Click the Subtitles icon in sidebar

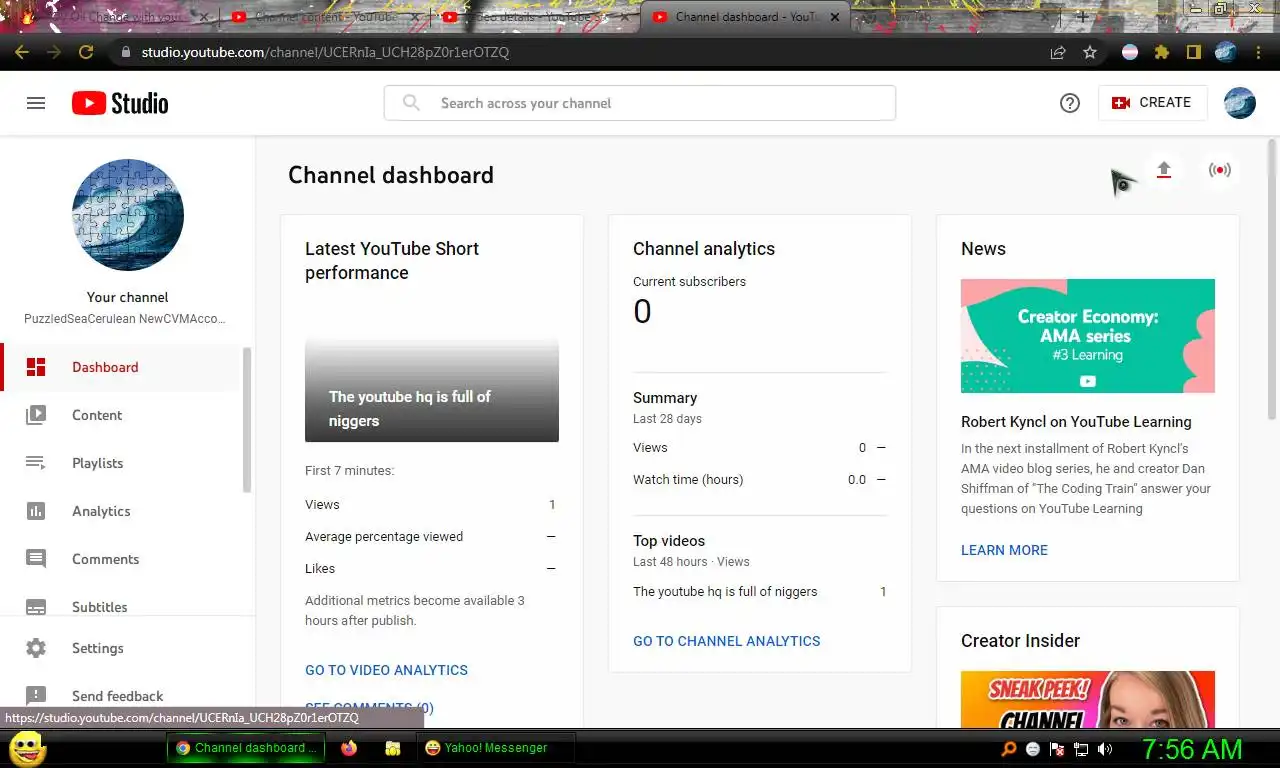click(x=36, y=607)
